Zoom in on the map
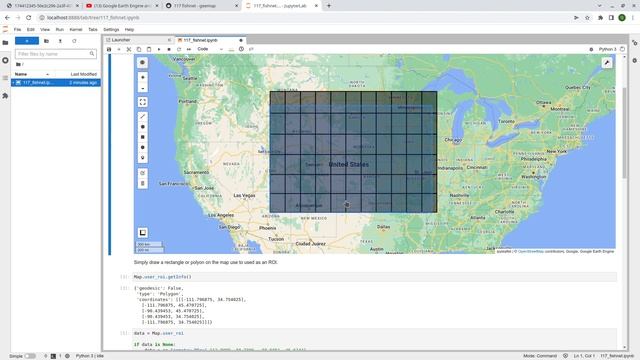The width and height of the screenshot is (640, 360). pos(142,77)
